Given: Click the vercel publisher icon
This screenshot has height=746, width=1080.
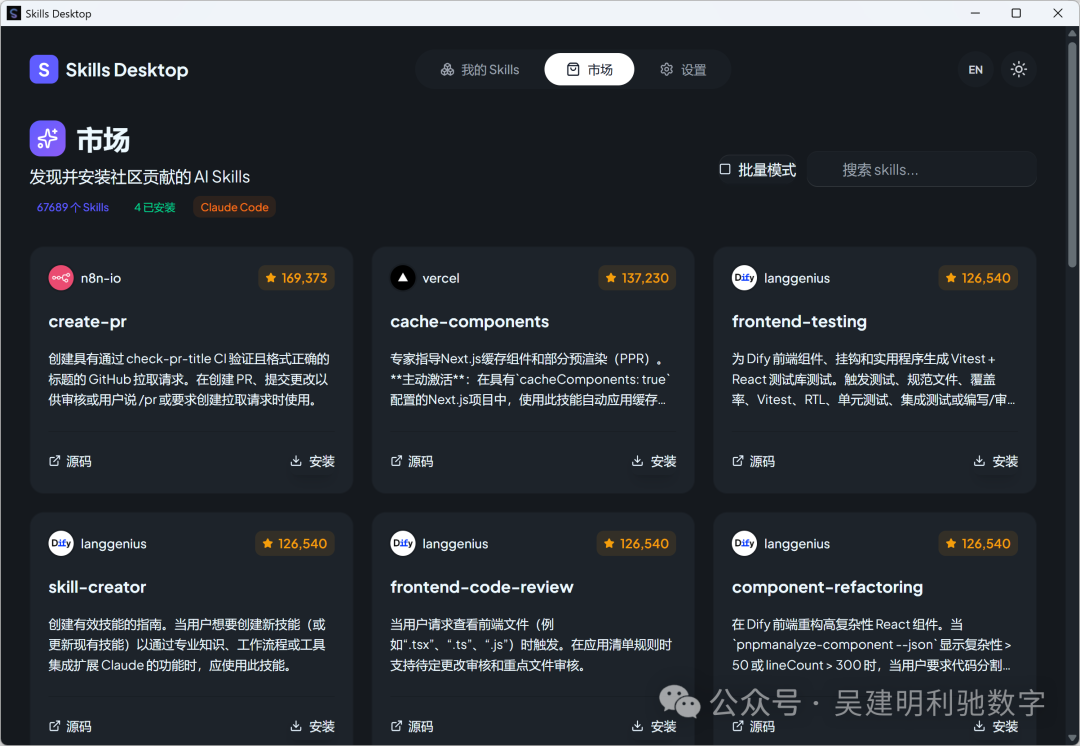Looking at the screenshot, I should coord(402,277).
